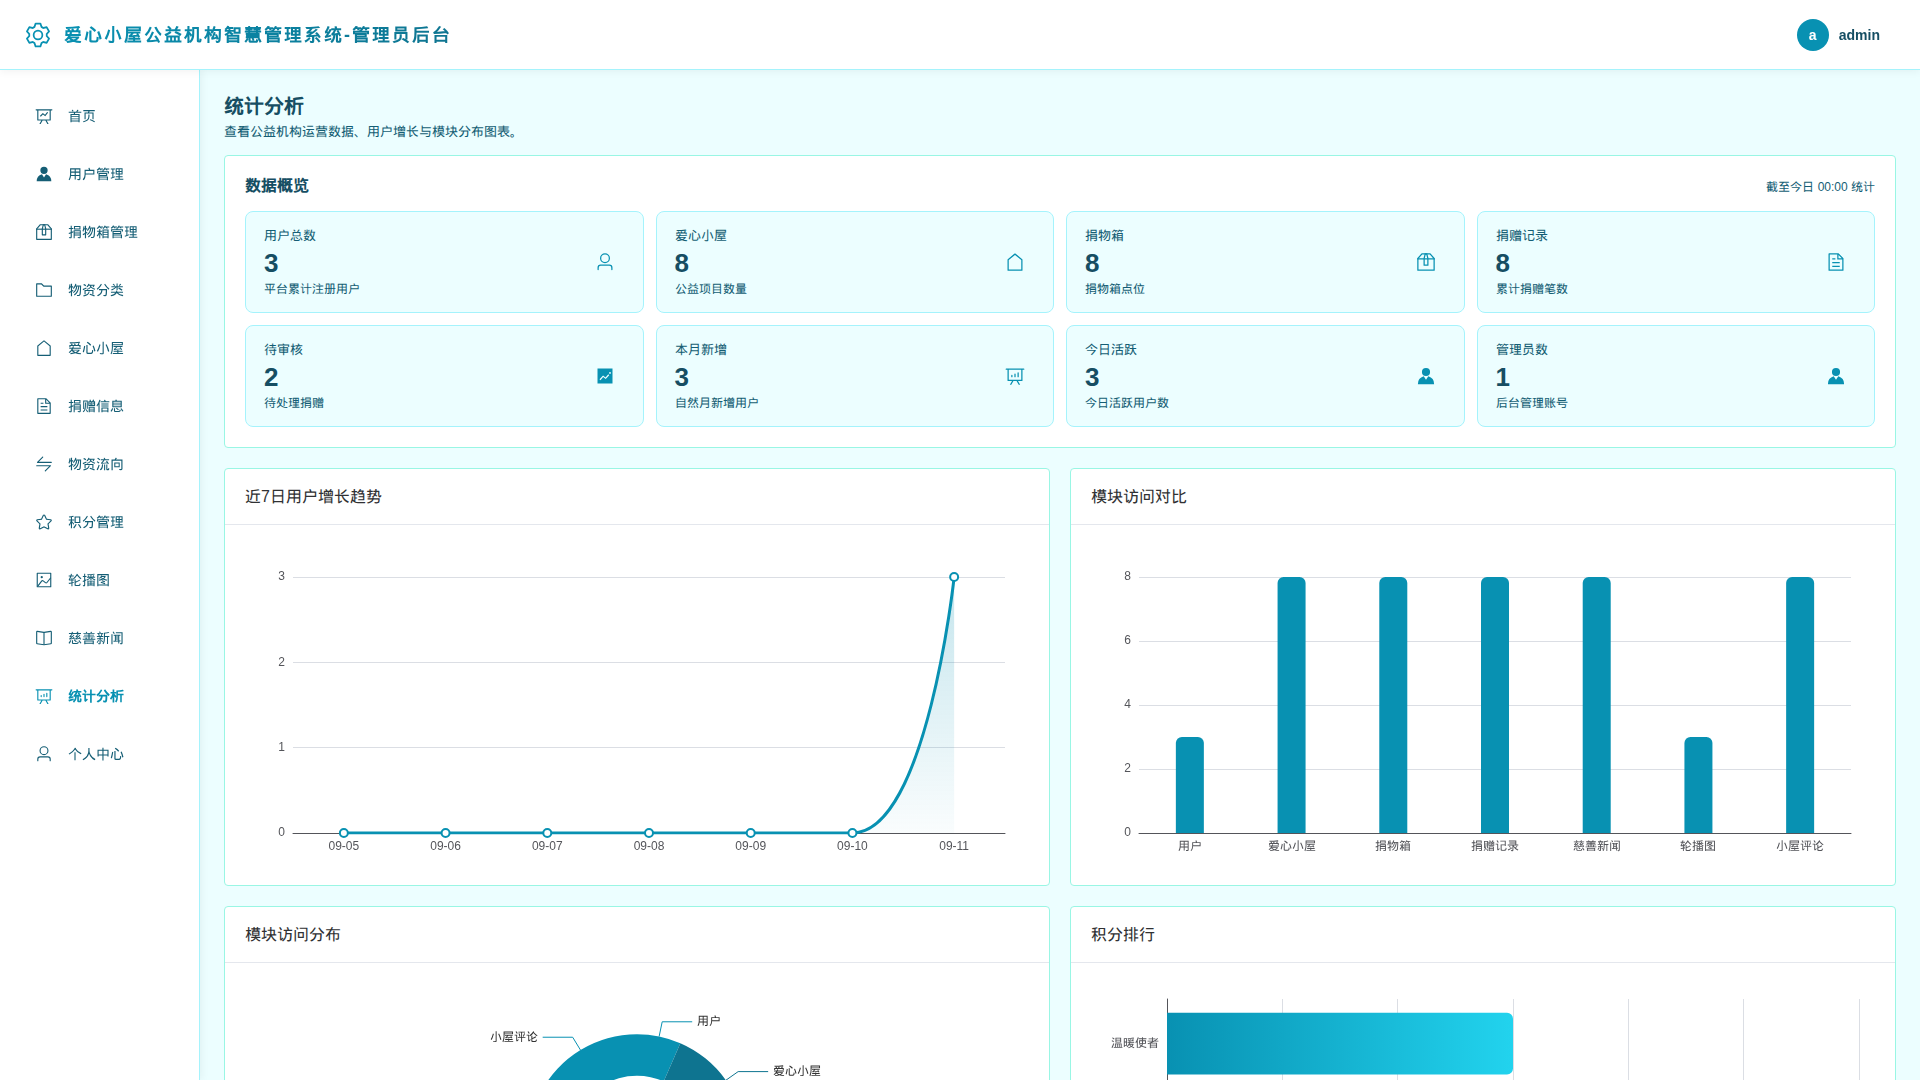Viewport: 1920px width, 1080px height.
Task: Open the admin avatar circle
Action: pyautogui.click(x=1812, y=35)
